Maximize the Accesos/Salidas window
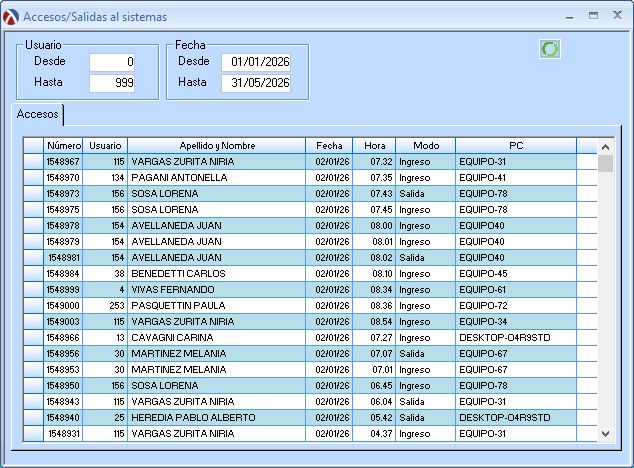 click(x=593, y=16)
